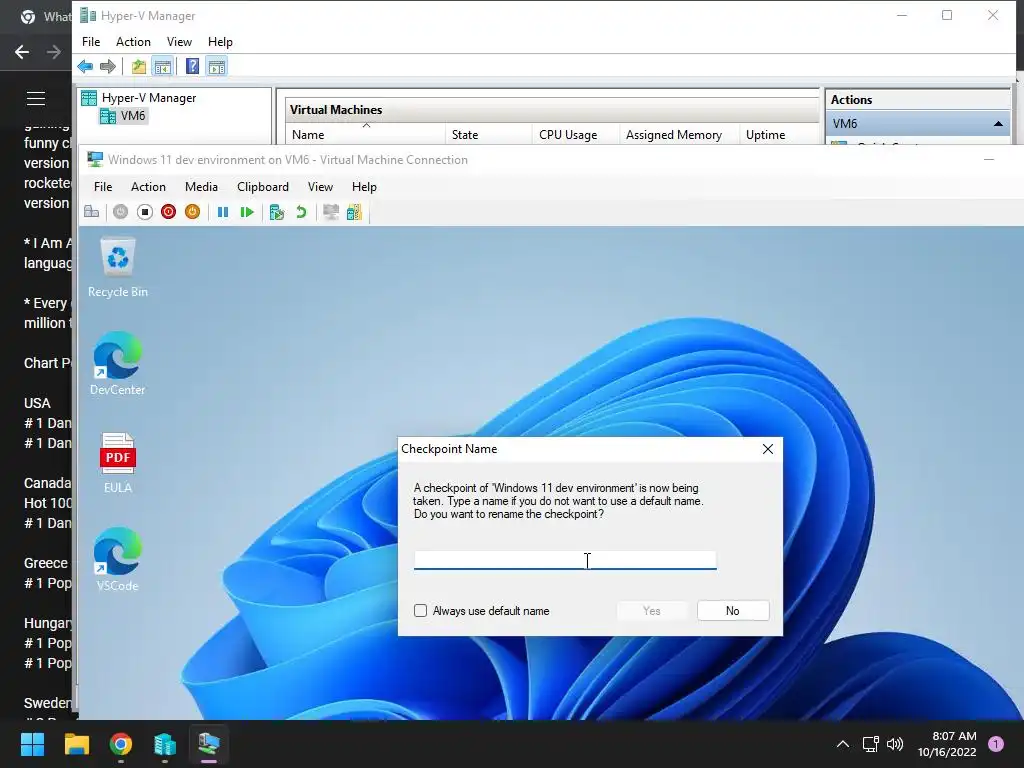Select DevCenter shortcut on VM desktop
The width and height of the screenshot is (1024, 768).
pos(118,364)
